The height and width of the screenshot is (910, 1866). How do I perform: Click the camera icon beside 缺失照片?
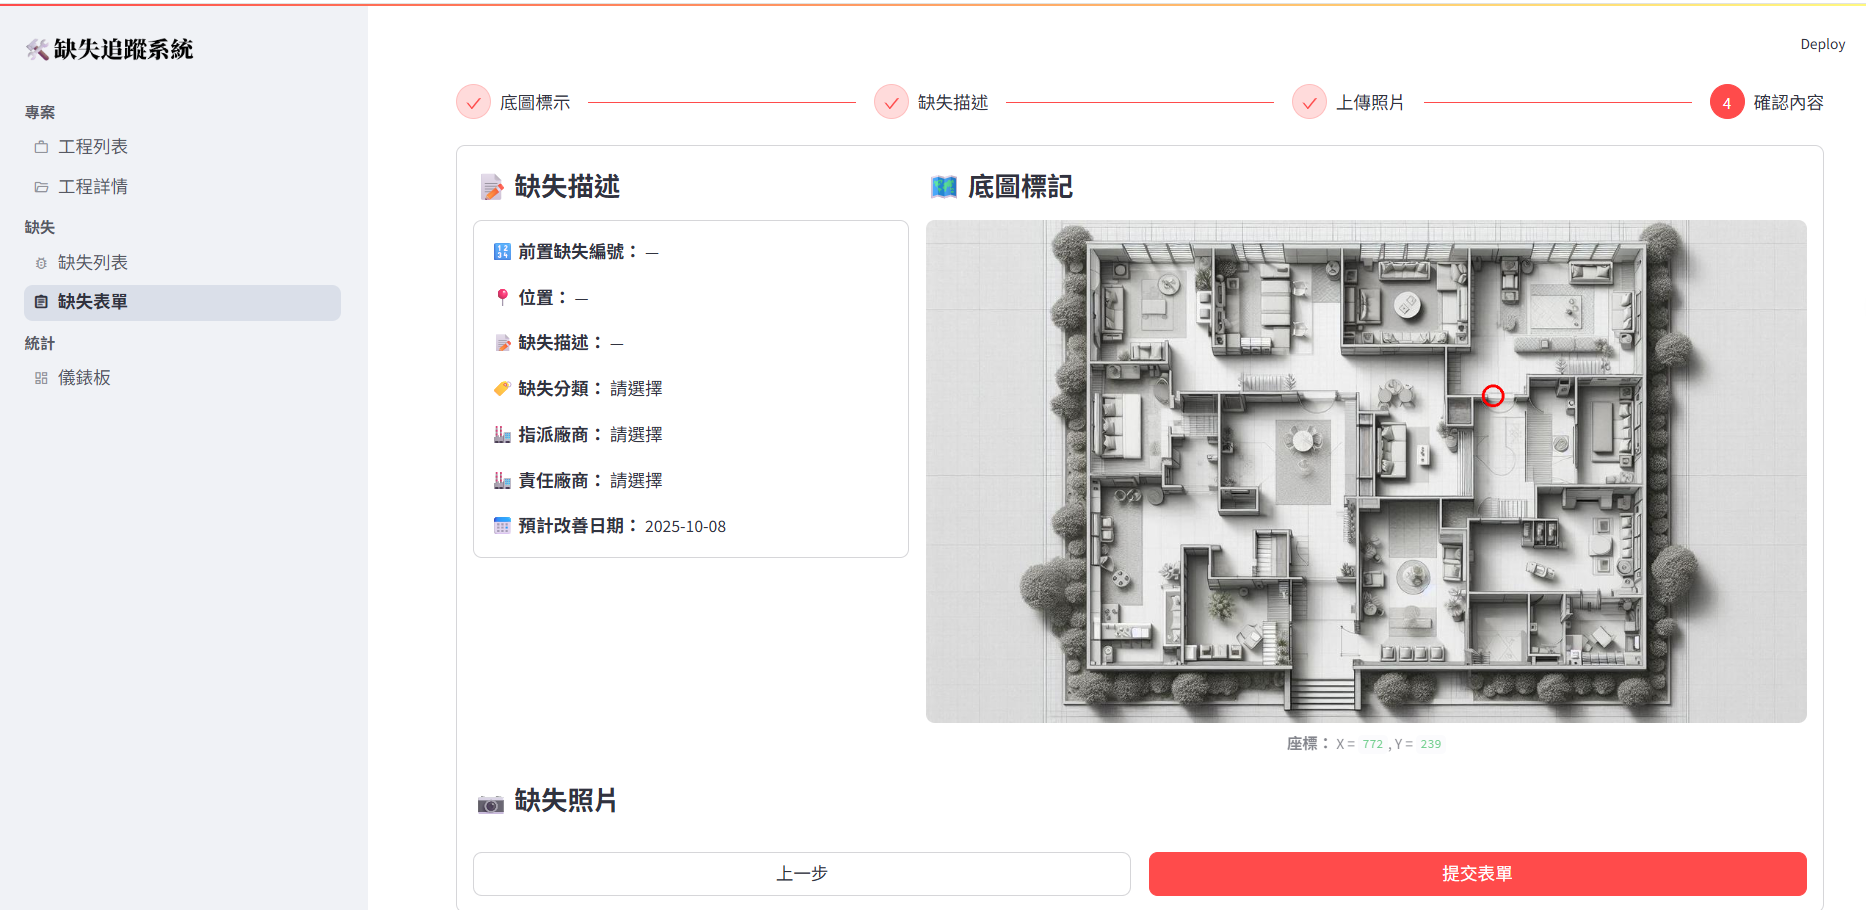tap(491, 803)
